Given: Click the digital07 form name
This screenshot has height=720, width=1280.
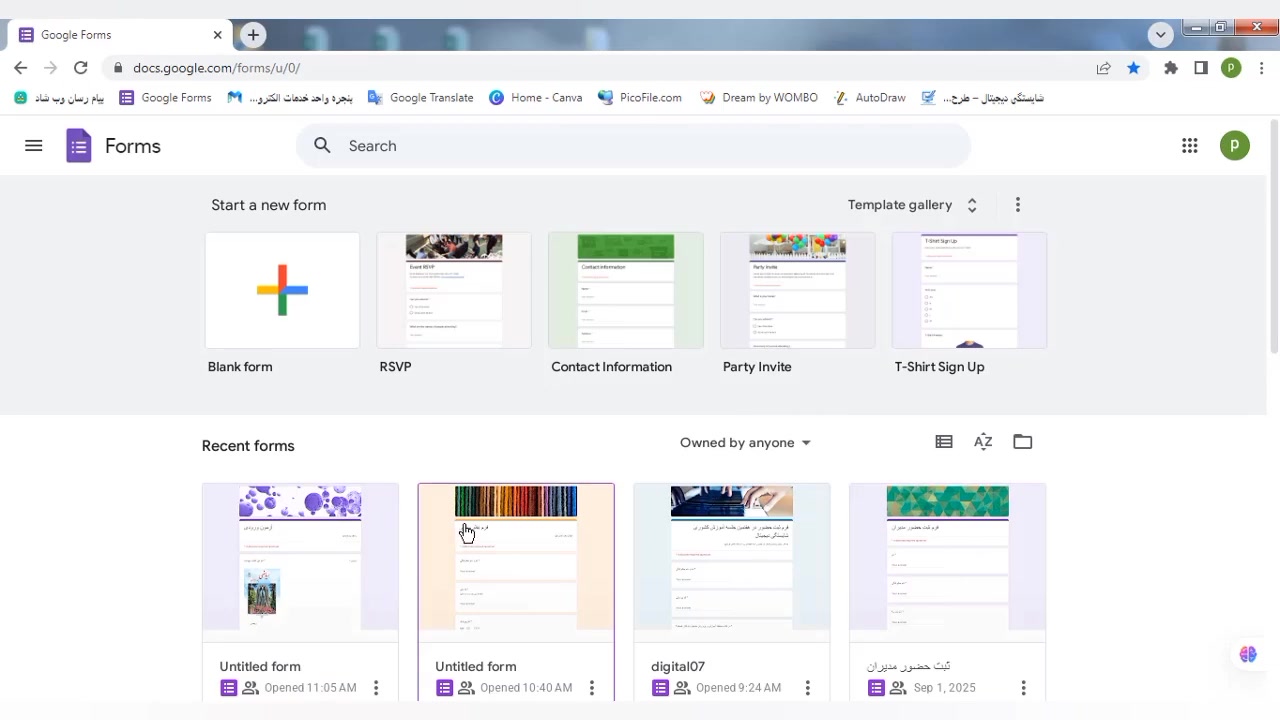Looking at the screenshot, I should pos(678,666).
